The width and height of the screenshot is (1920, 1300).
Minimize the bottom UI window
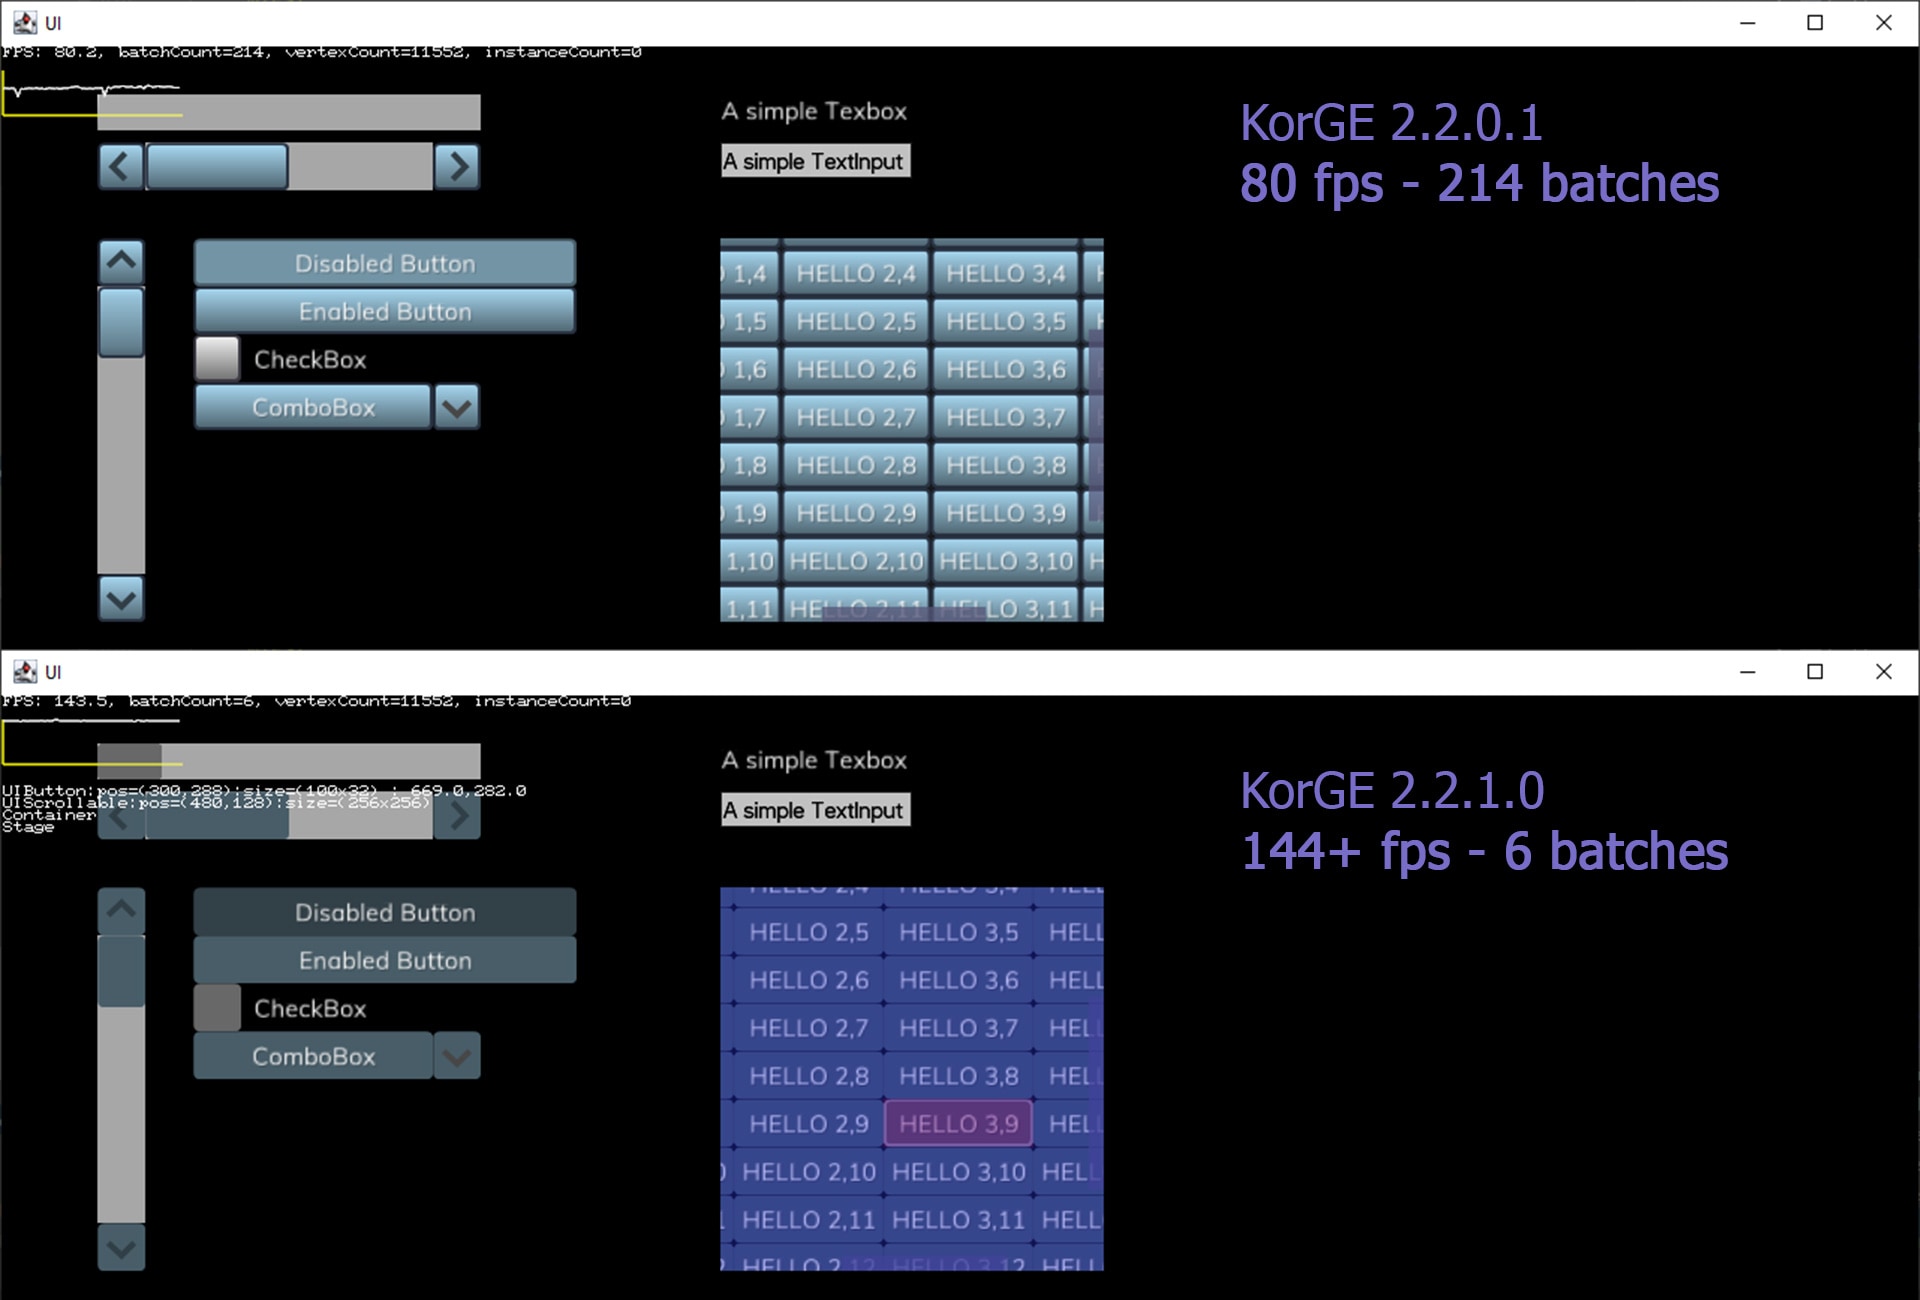click(x=1747, y=672)
